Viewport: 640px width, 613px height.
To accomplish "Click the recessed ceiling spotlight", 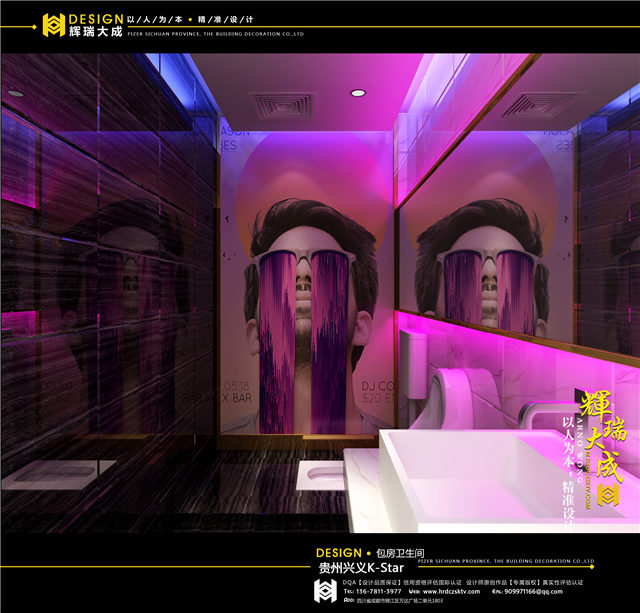I will tap(358, 93).
